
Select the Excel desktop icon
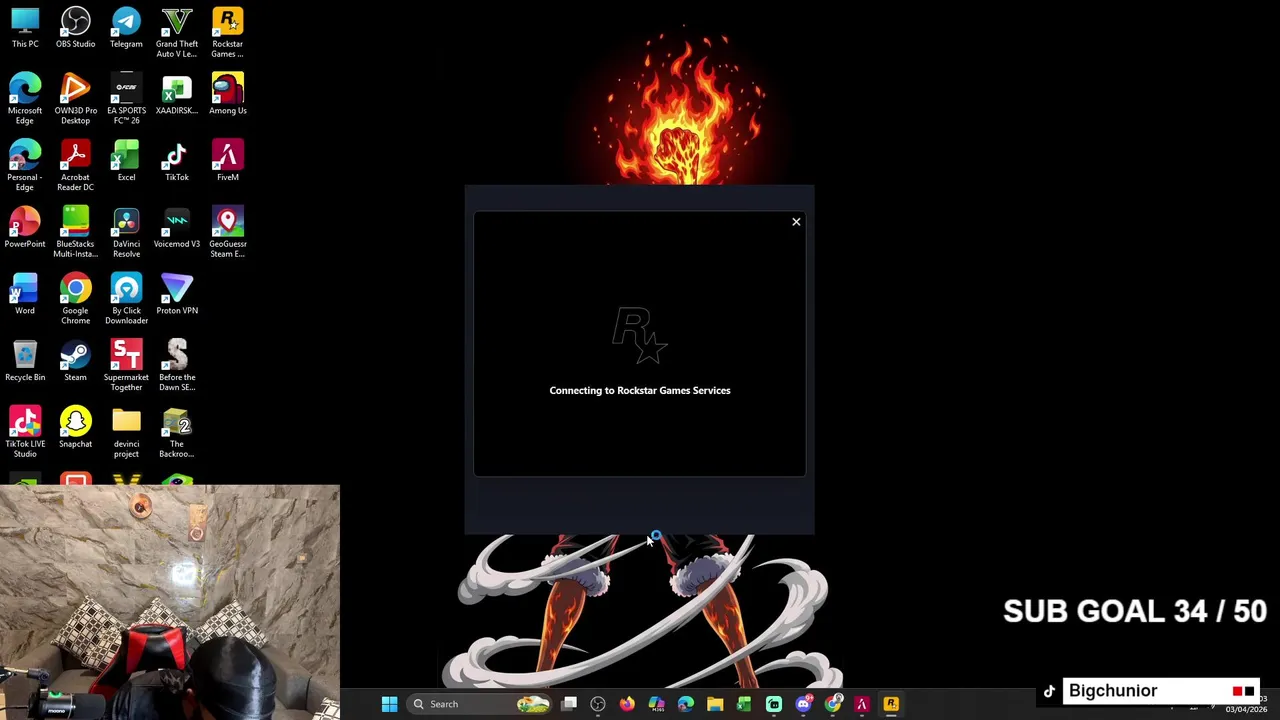pyautogui.click(x=126, y=162)
